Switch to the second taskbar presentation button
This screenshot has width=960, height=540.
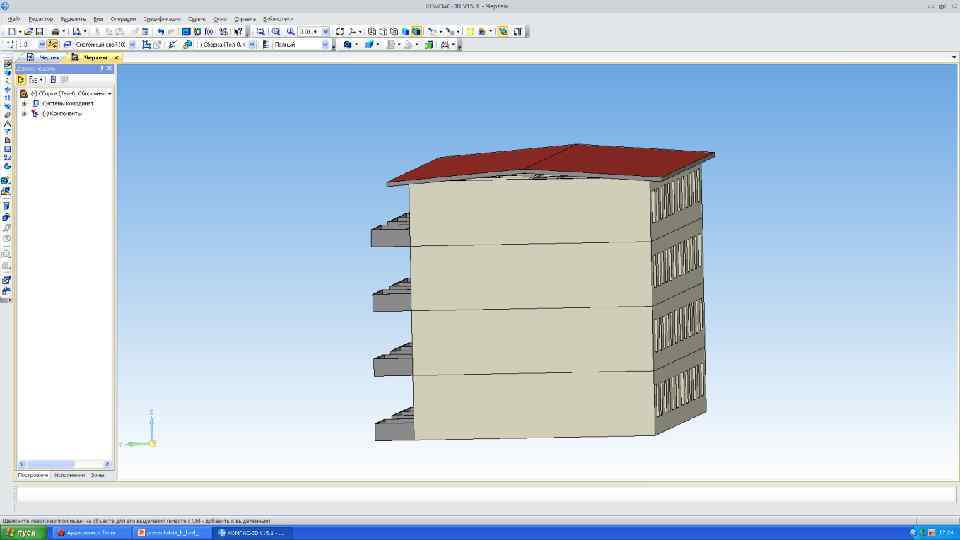pyautogui.click(x=171, y=533)
